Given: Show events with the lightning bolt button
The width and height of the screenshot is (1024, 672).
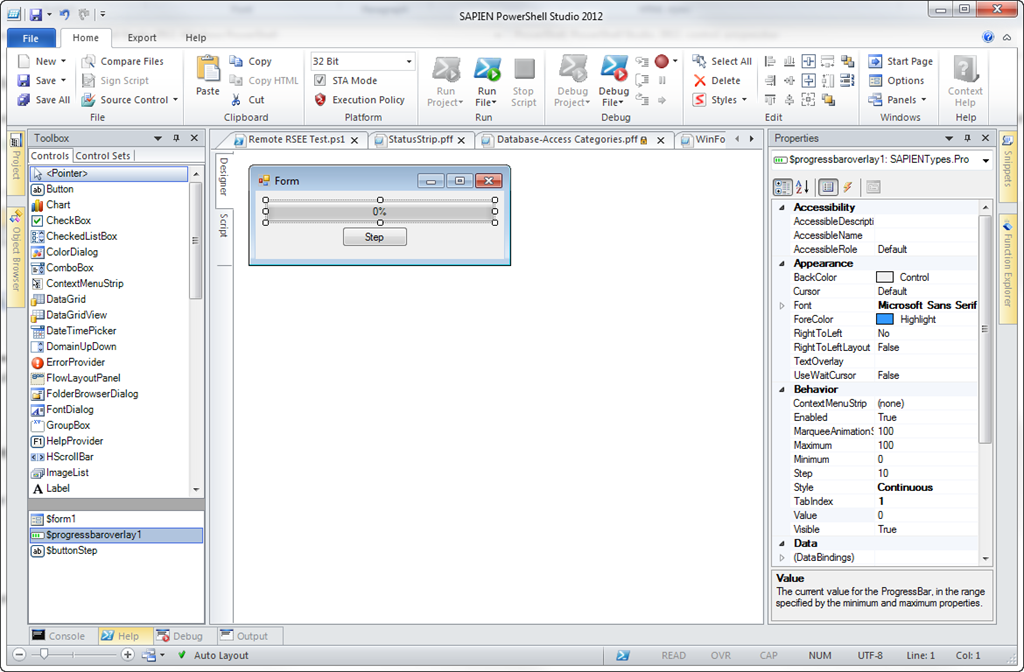Looking at the screenshot, I should (848, 187).
